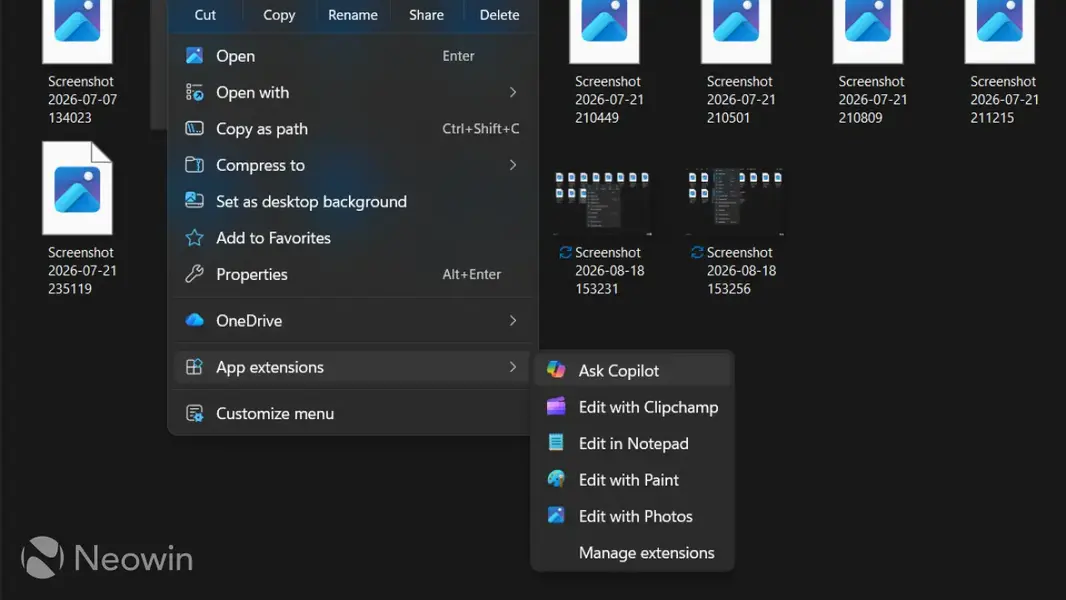Viewport: 1066px width, 600px height.
Task: Expand the Open with submenu arrow
Action: pos(513,92)
